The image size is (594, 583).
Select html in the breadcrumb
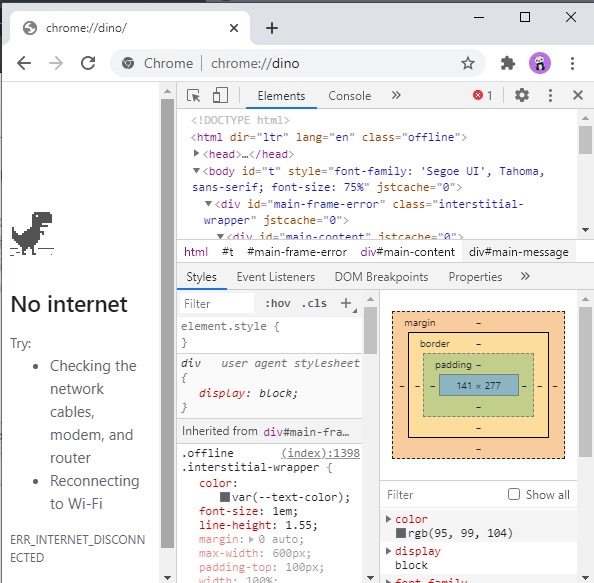(x=196, y=252)
